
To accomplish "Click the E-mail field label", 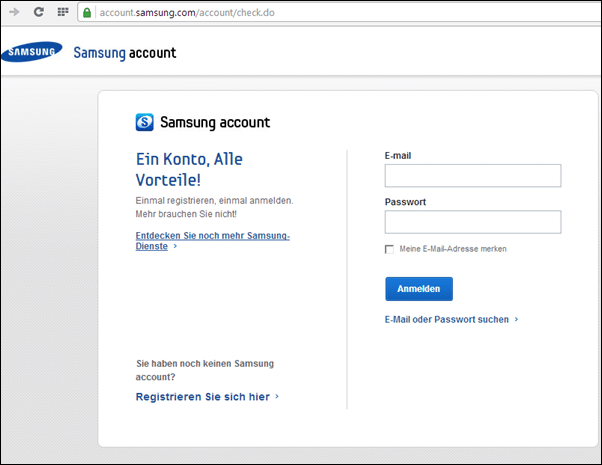I will click(398, 156).
